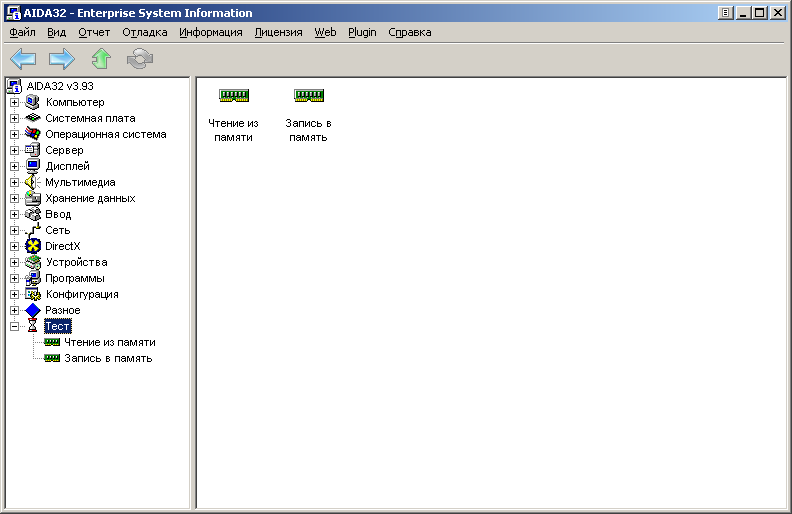792x514 pixels.
Task: Click the blue Back arrow toolbar button
Action: tap(23, 59)
